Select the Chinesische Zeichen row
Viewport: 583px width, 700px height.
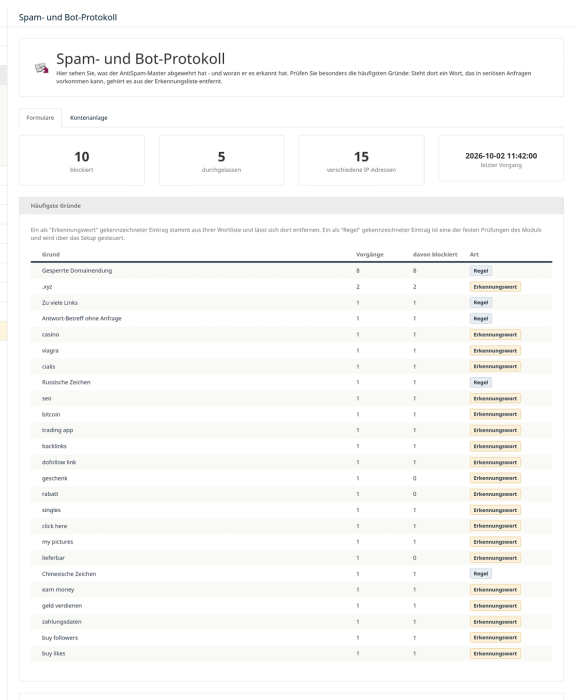tap(292, 574)
